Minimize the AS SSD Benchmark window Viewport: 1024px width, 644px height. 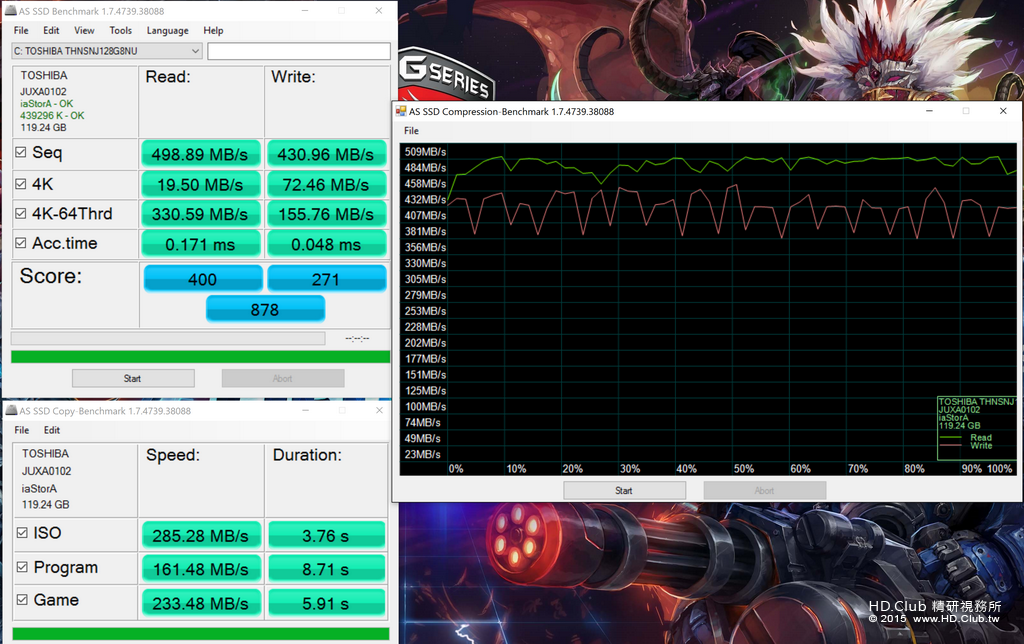305,10
